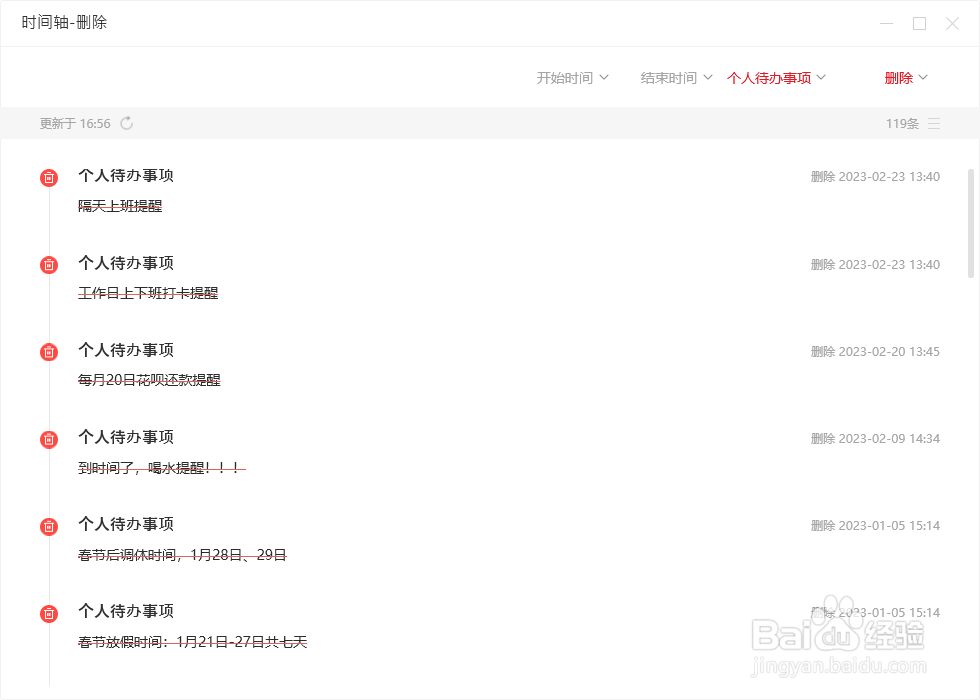
Task: Click timestamp 删除 2023-02-20 13:45
Action: 875,351
